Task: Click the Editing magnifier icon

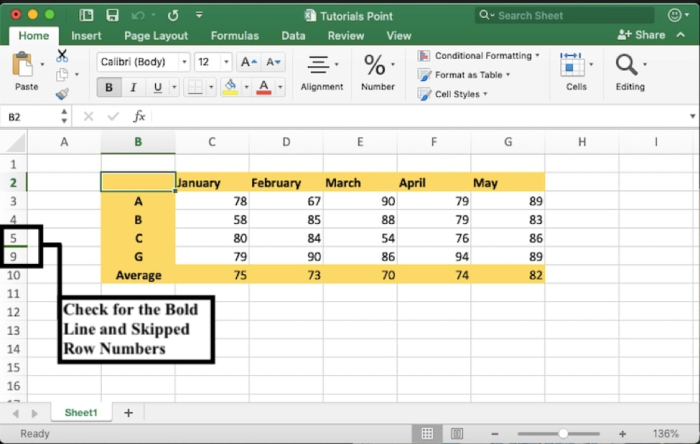Action: click(x=629, y=68)
